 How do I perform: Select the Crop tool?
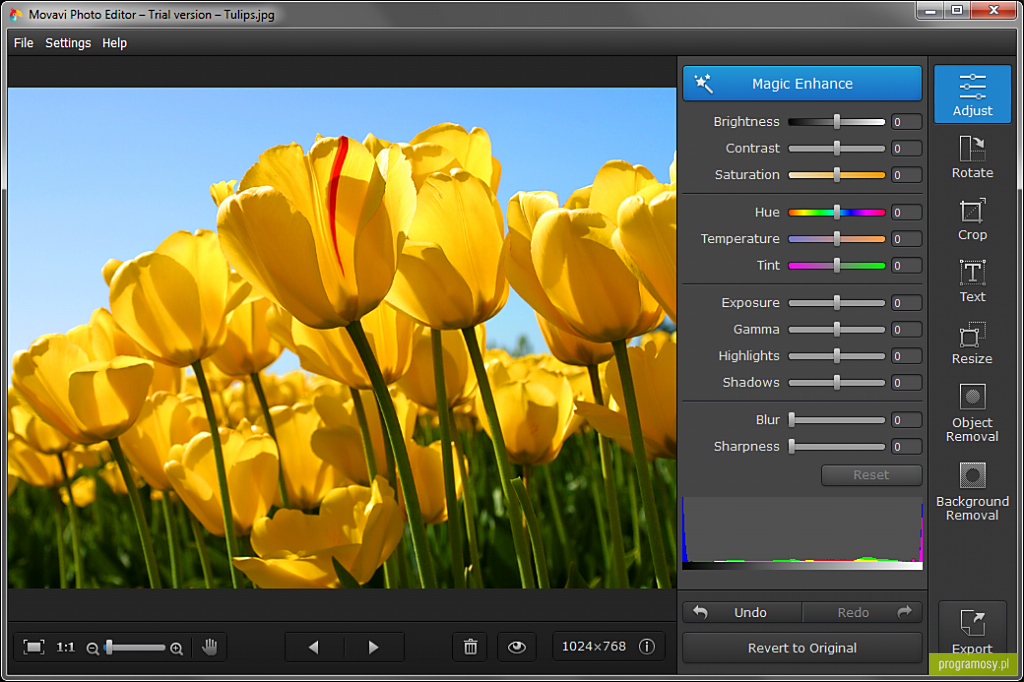tap(972, 219)
